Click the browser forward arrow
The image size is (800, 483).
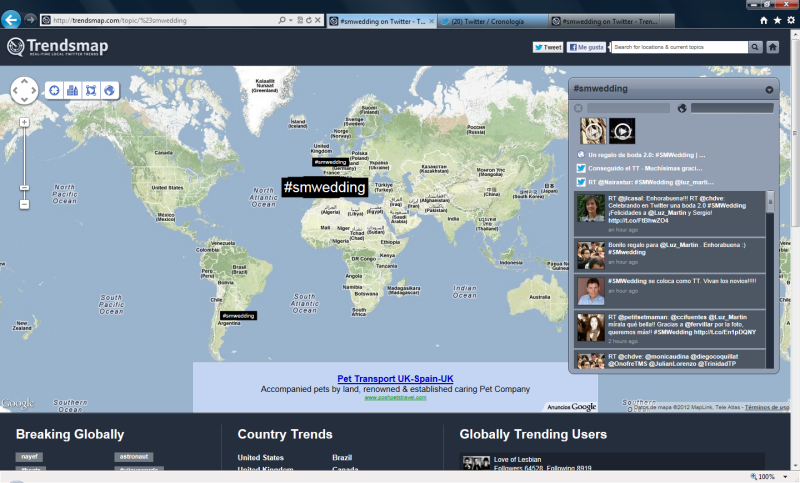pyautogui.click(x=30, y=19)
